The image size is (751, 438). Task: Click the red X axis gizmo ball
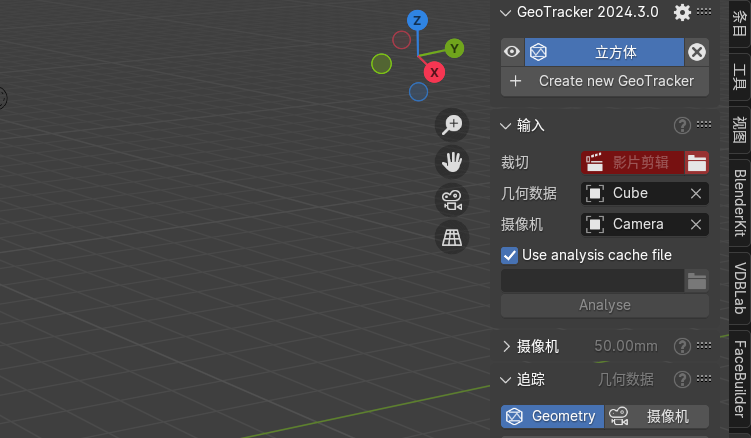click(x=434, y=72)
